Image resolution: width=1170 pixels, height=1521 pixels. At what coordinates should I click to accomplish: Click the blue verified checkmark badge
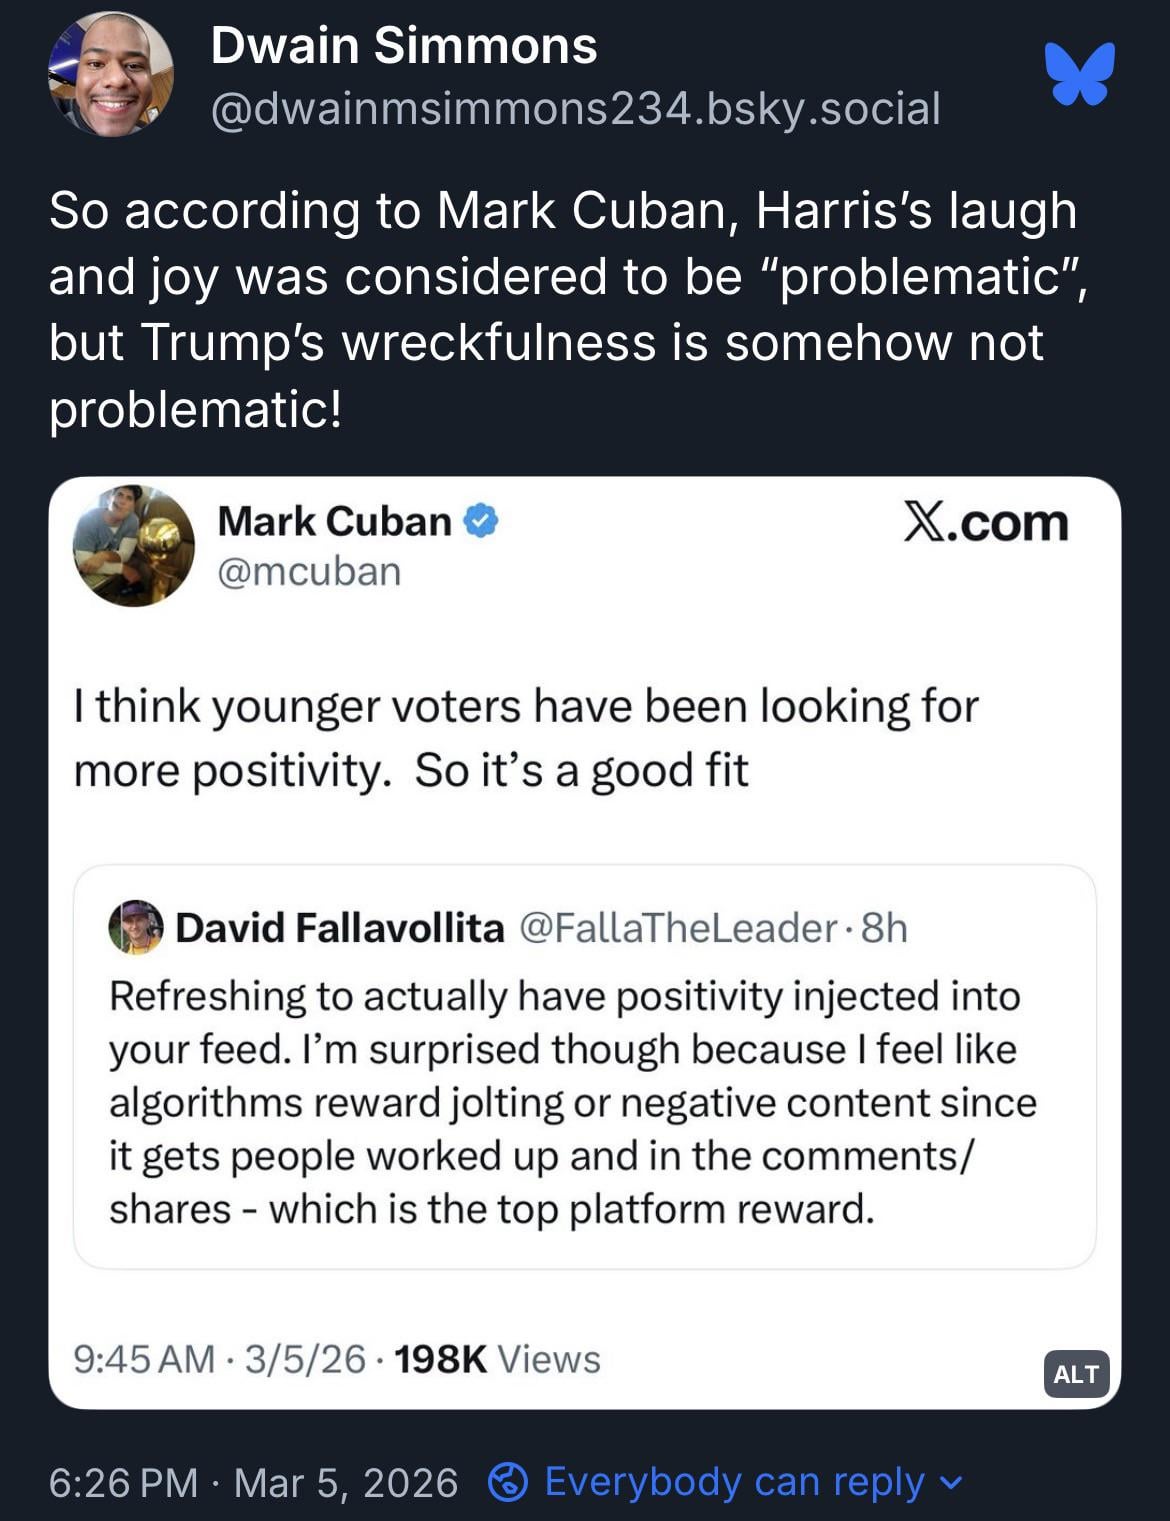482,521
